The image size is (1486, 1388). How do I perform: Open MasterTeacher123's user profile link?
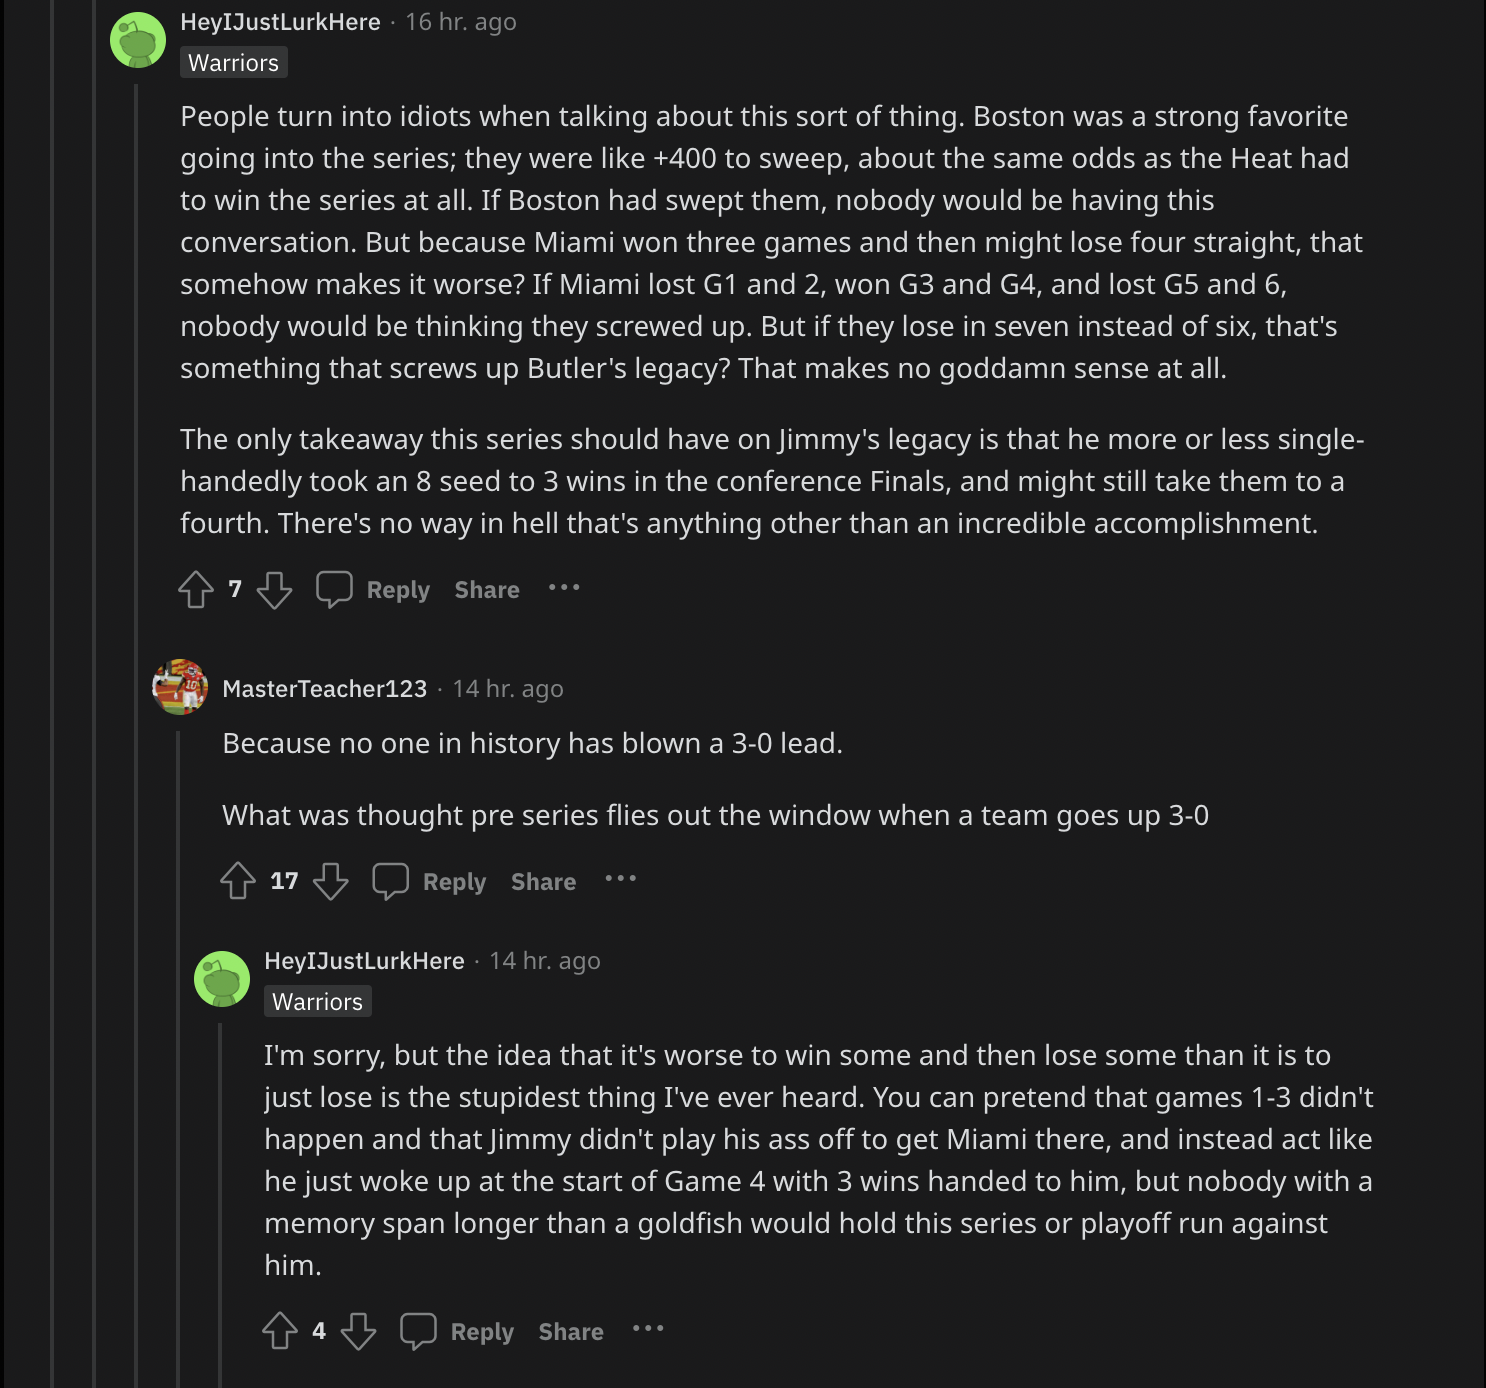click(x=324, y=689)
